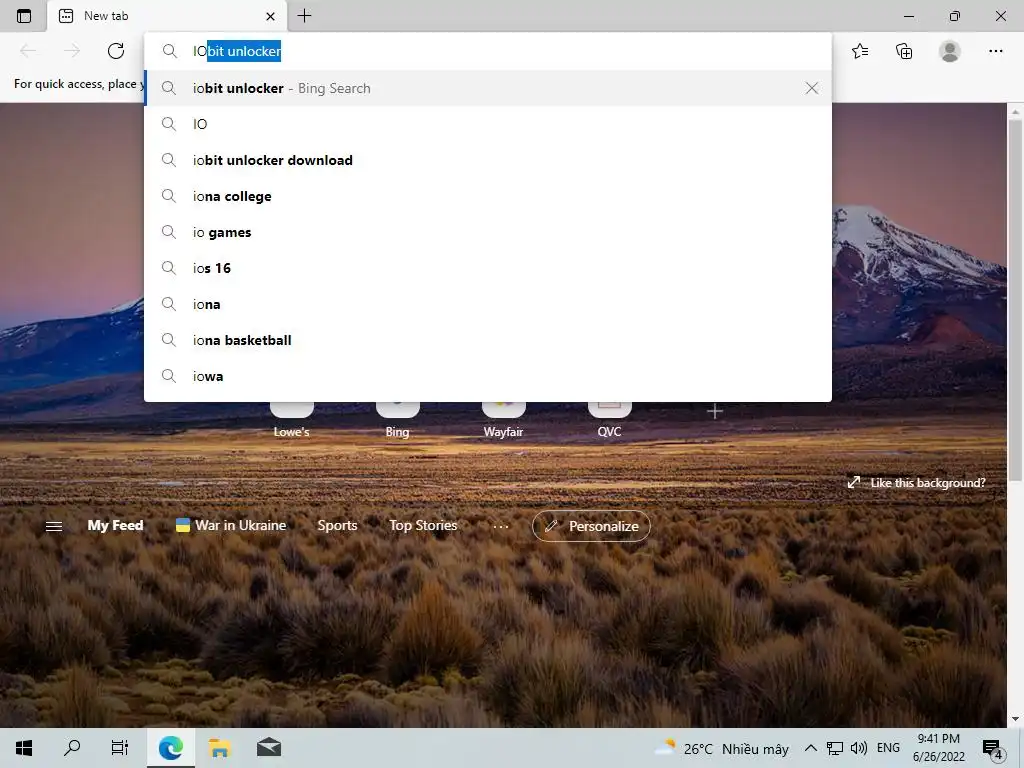The height and width of the screenshot is (768, 1024).
Task: Choose the 'iobit unlocker' Bing Search suggestion
Action: (487, 88)
